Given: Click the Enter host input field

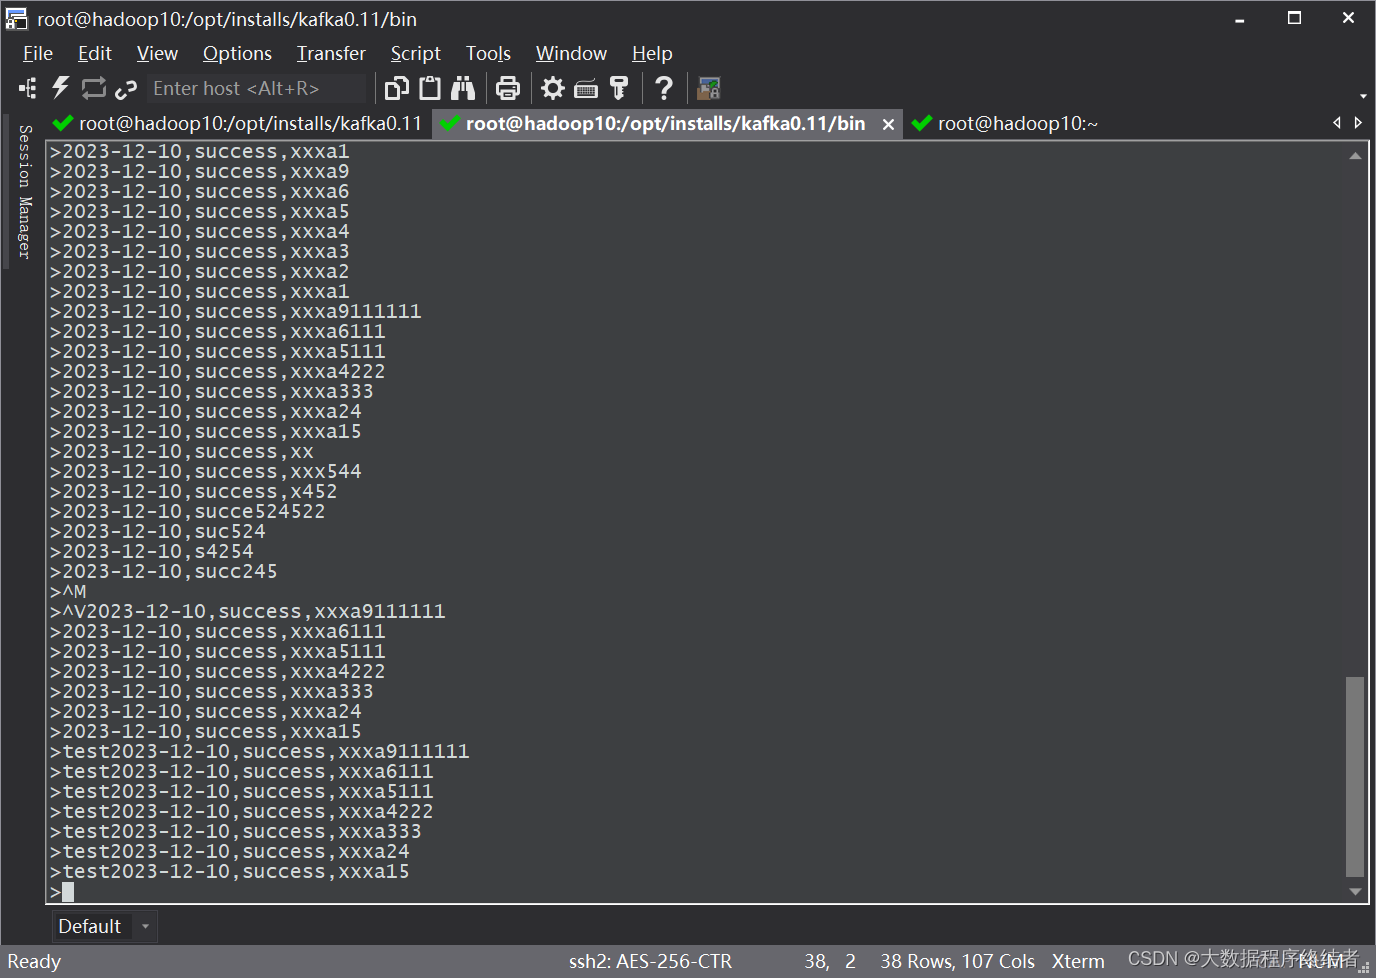Looking at the screenshot, I should point(257,88).
